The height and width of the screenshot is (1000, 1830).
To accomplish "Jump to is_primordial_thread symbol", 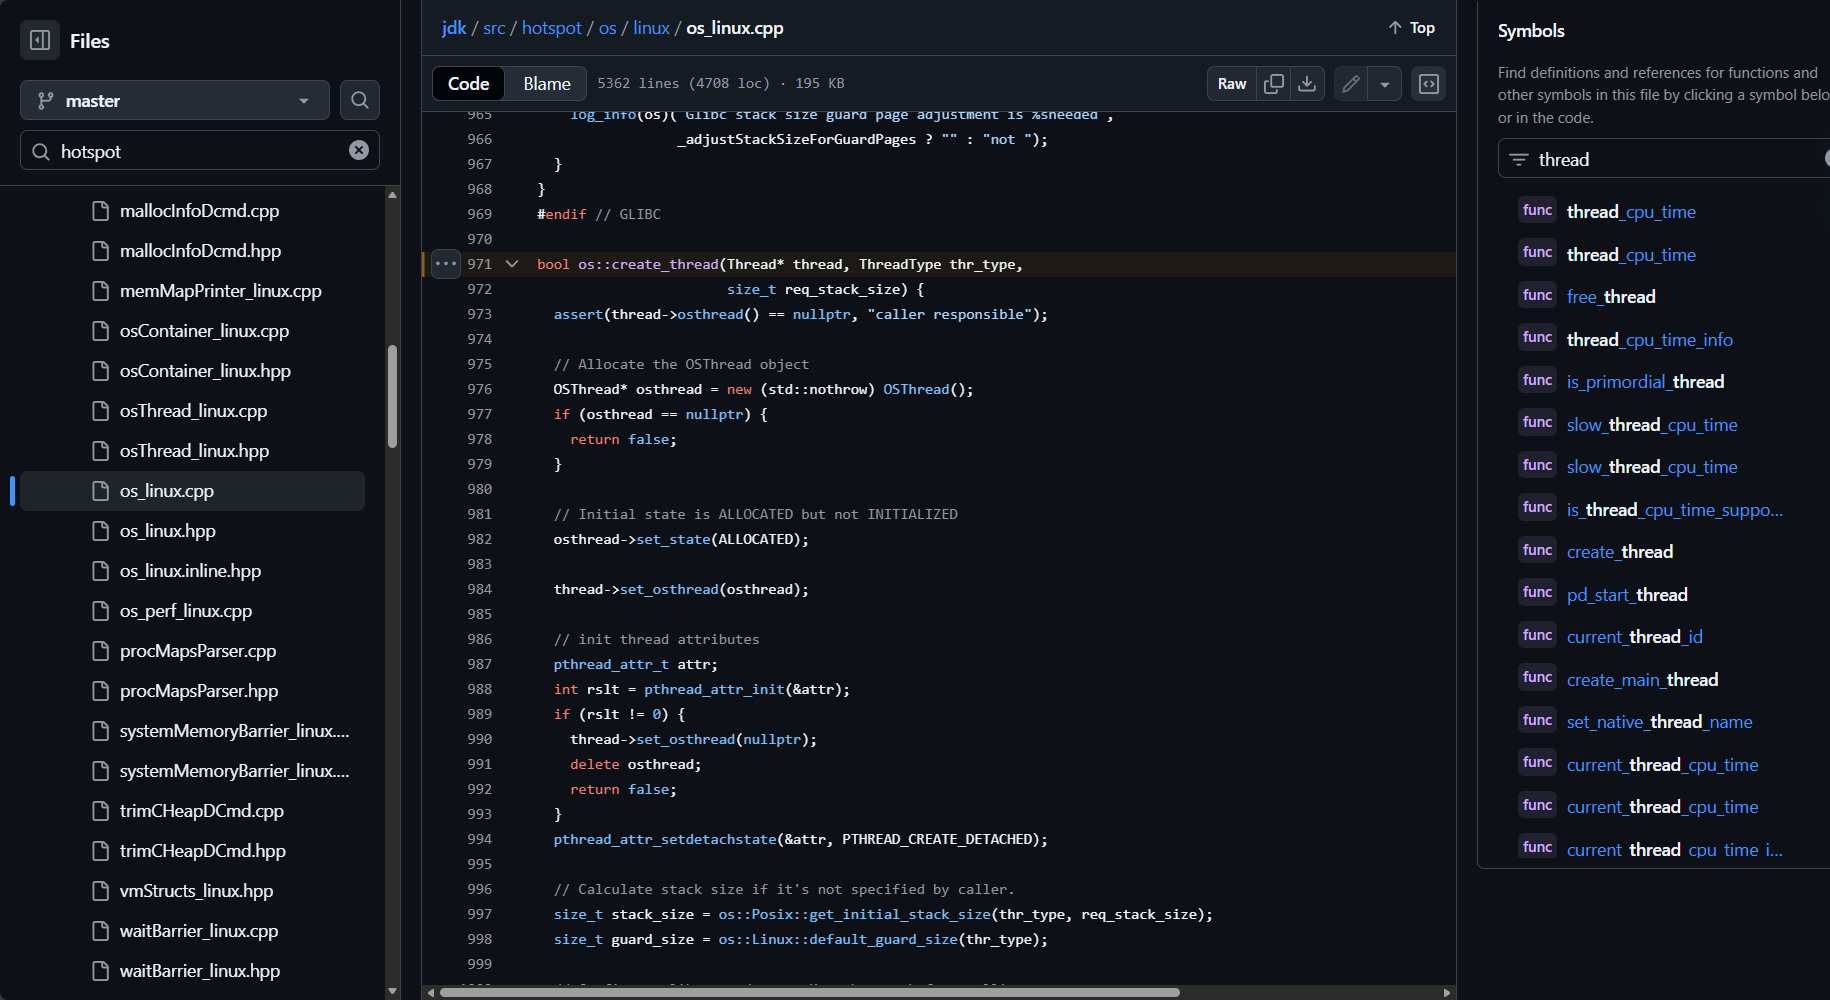I will click(x=1645, y=382).
